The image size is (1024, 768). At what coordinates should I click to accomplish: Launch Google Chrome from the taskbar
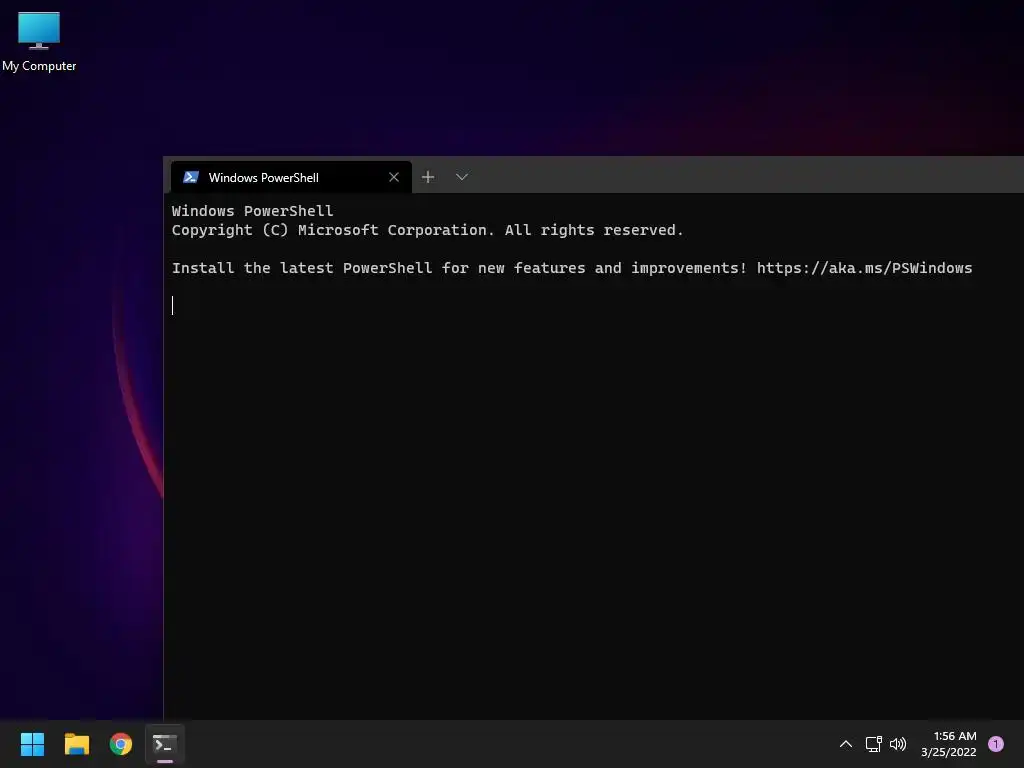[121, 744]
